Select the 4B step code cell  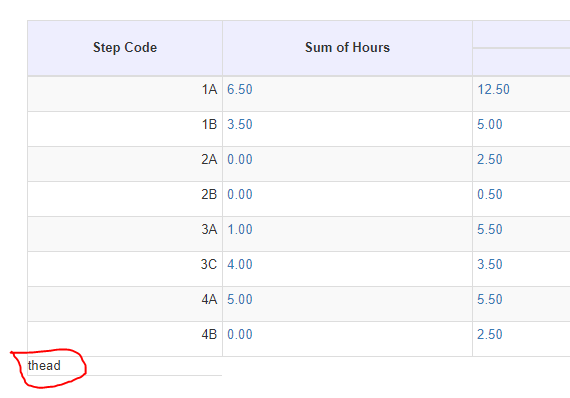point(125,338)
